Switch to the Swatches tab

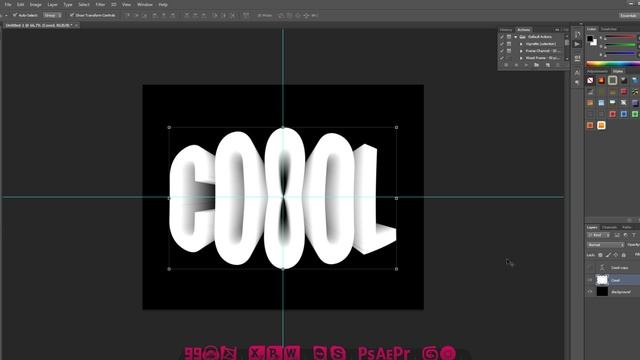(x=609, y=29)
